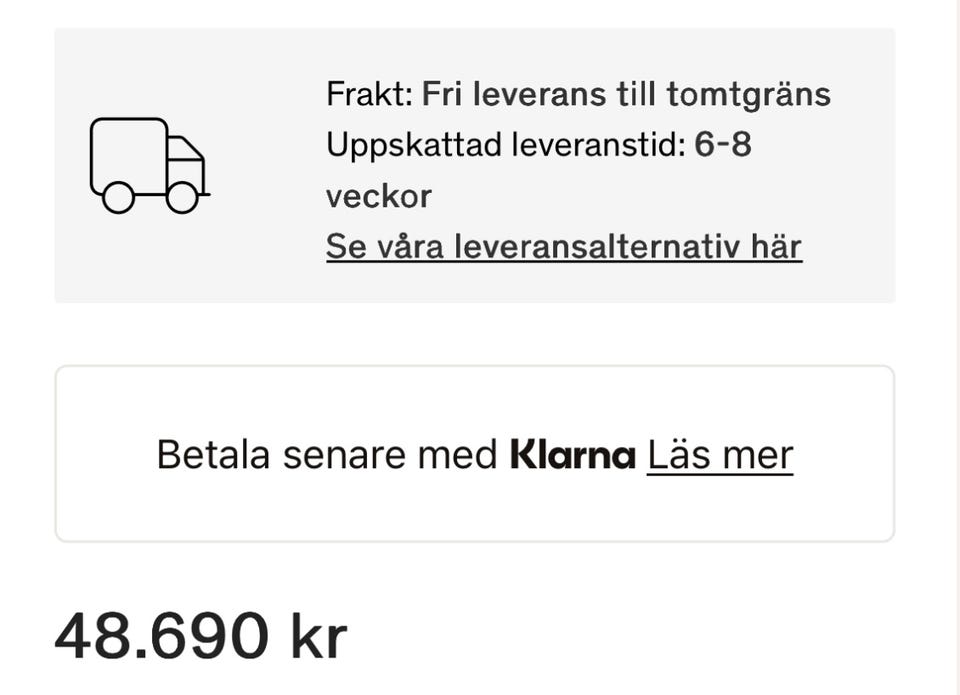Screen dimensions: 960x695
Task: Click the "Betala senare med" text
Action: 327,455
